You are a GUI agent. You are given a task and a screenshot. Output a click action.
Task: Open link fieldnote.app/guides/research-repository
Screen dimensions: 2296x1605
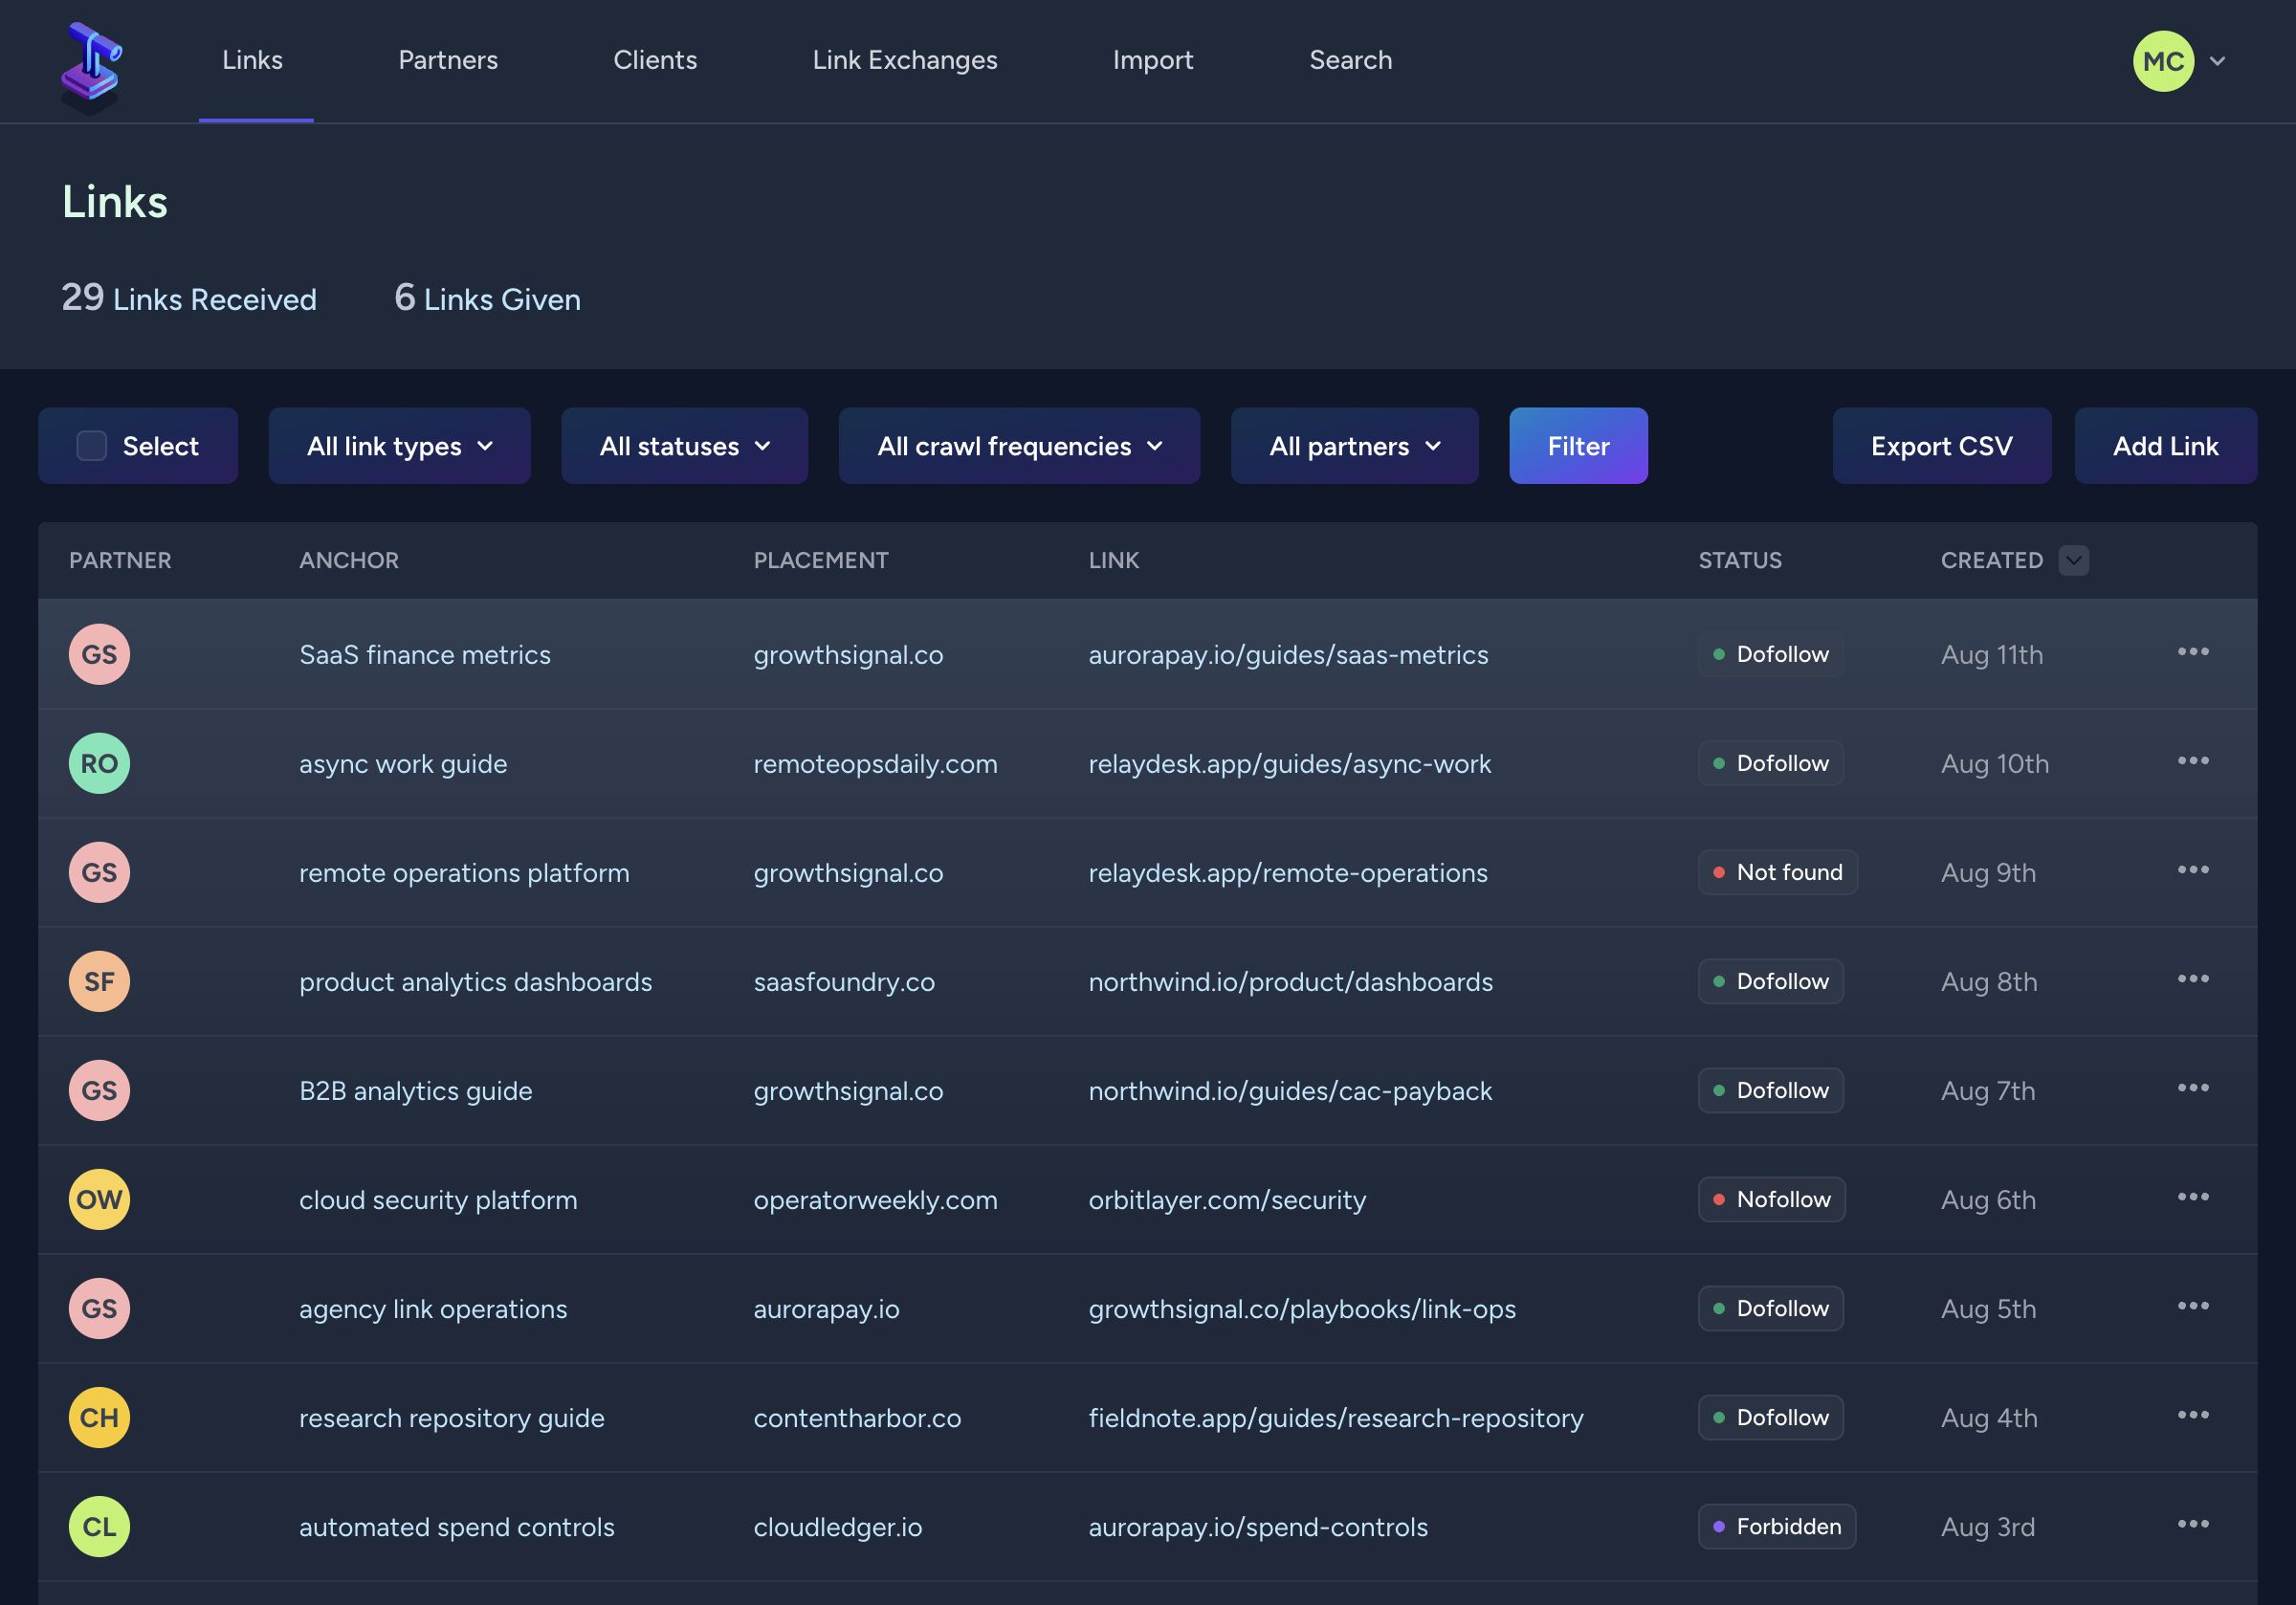click(1336, 1417)
